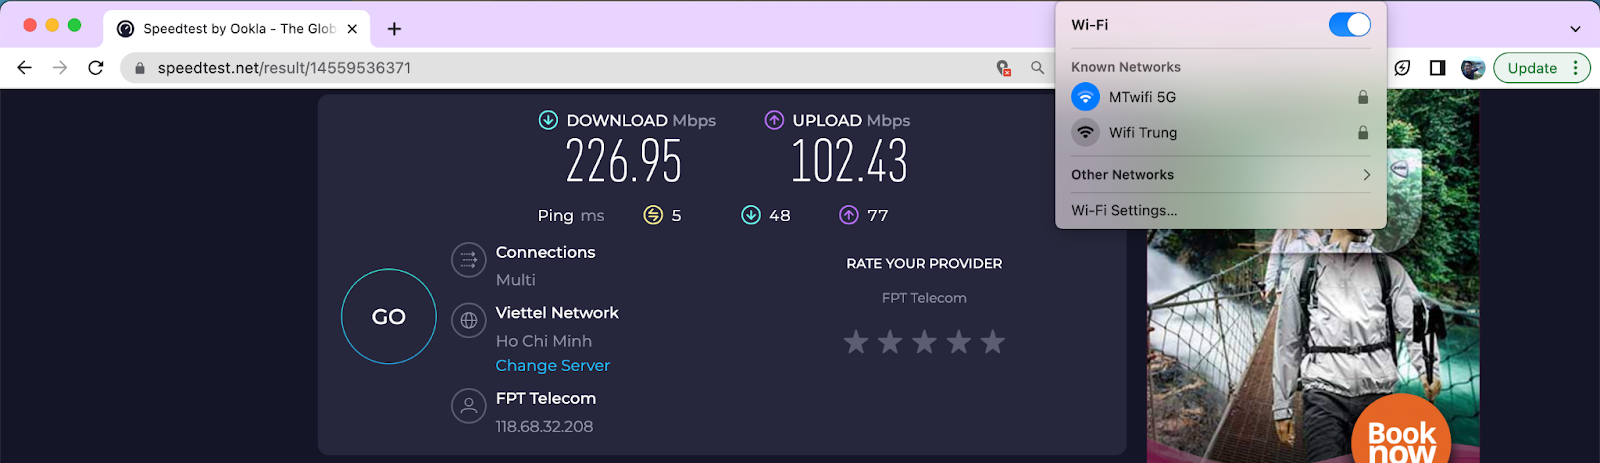Open the Chrome profile avatar
The height and width of the screenshot is (463, 1600).
[1472, 68]
